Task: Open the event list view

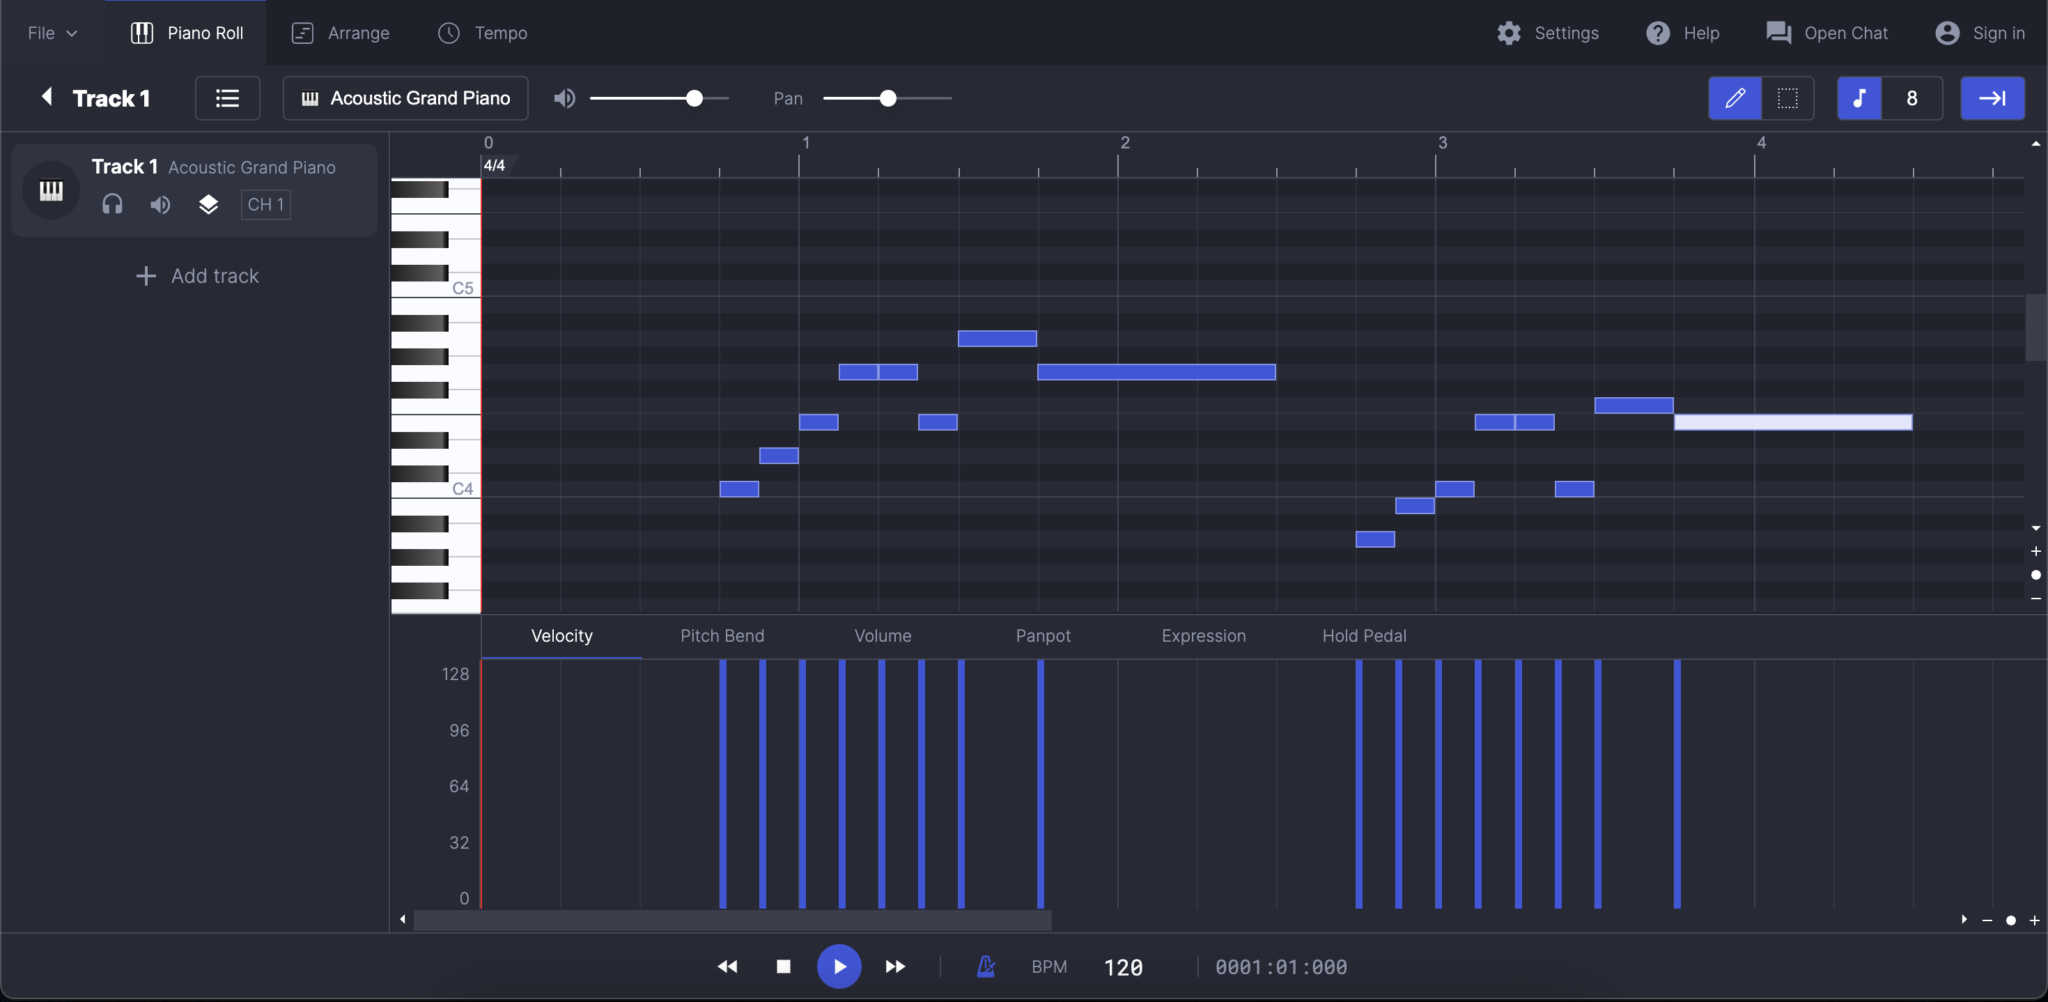Action: pyautogui.click(x=227, y=98)
